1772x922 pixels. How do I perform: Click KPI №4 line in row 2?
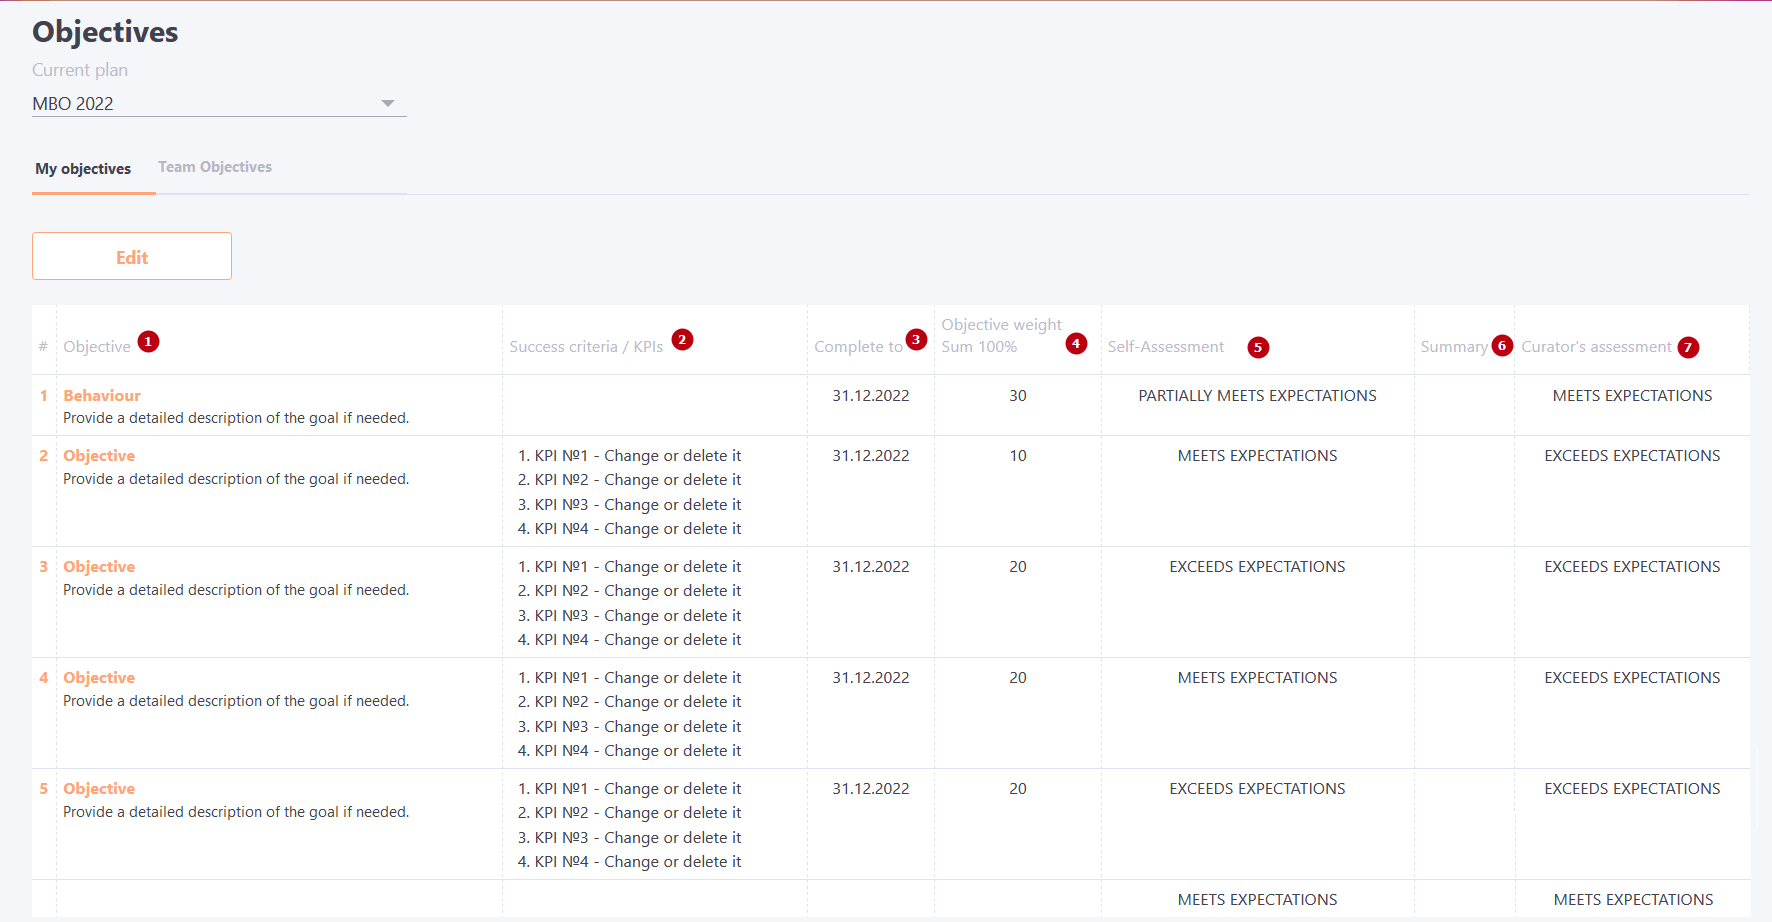[x=630, y=529]
